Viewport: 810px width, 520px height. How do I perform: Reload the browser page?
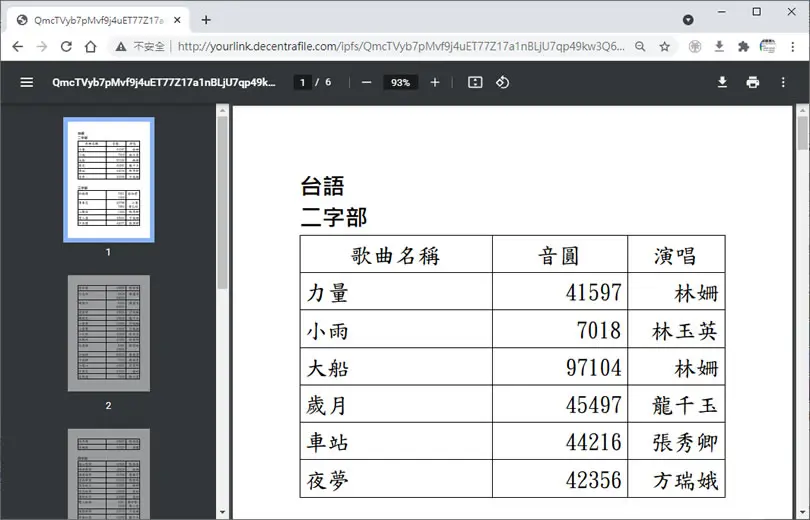[x=66, y=46]
